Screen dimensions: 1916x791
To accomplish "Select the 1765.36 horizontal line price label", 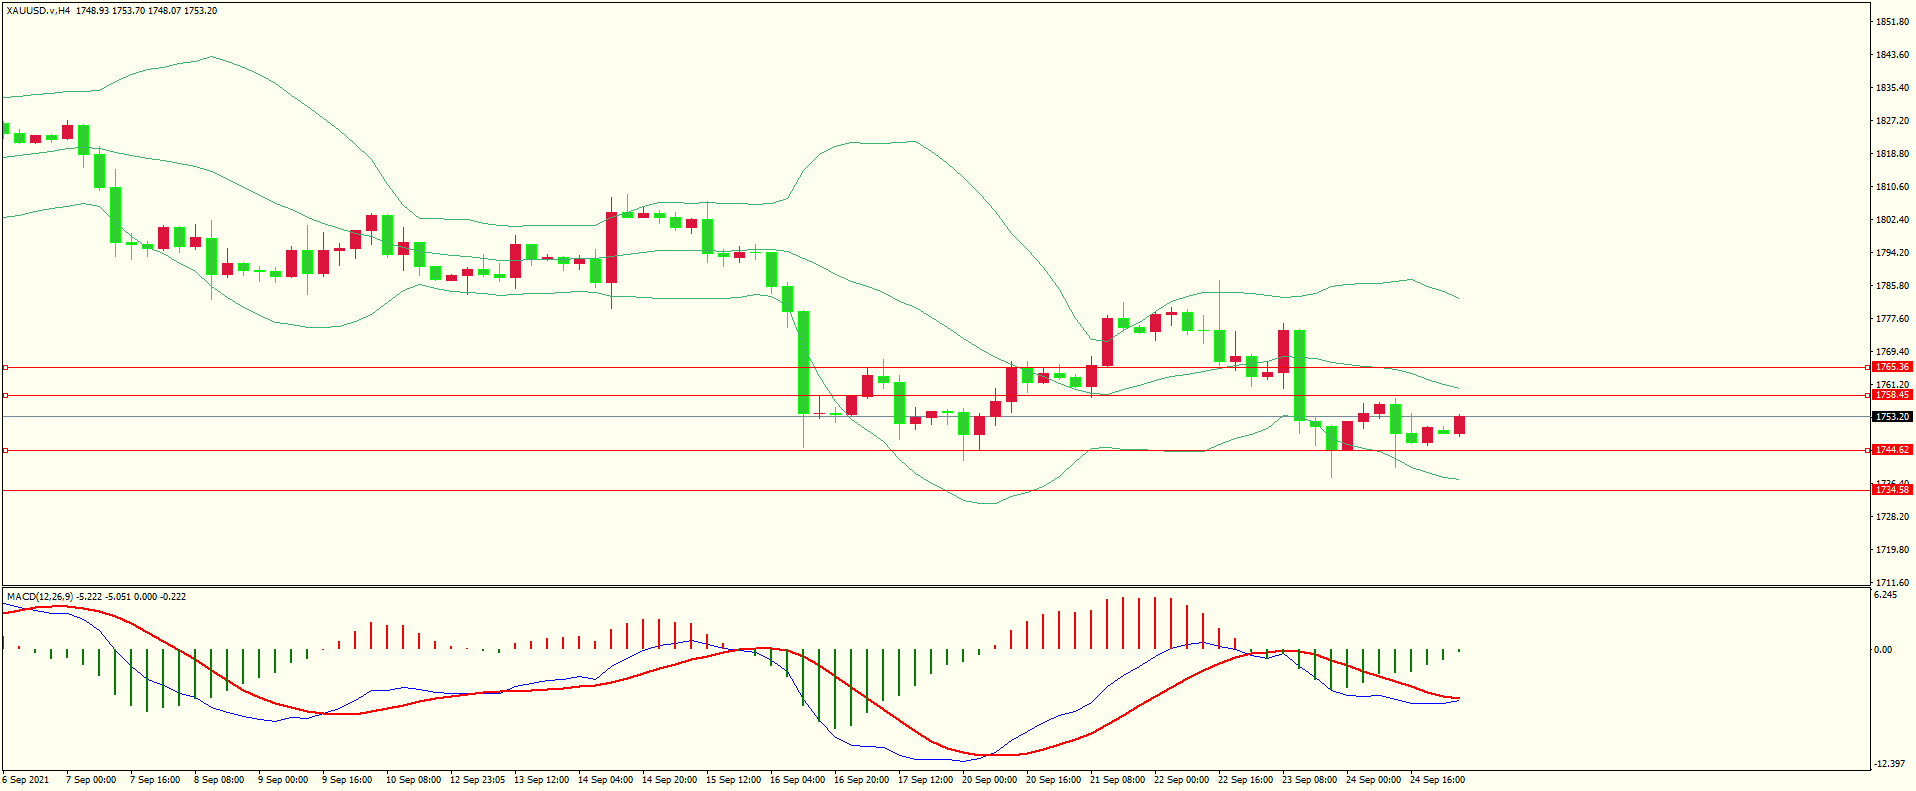I will click(1892, 367).
